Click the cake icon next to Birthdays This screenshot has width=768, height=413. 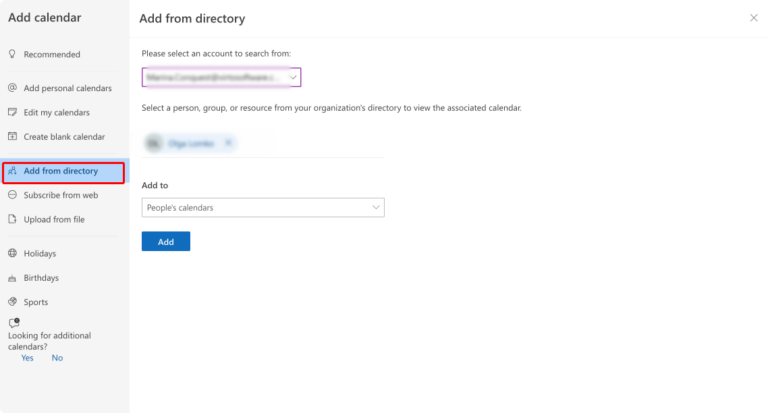point(12,278)
